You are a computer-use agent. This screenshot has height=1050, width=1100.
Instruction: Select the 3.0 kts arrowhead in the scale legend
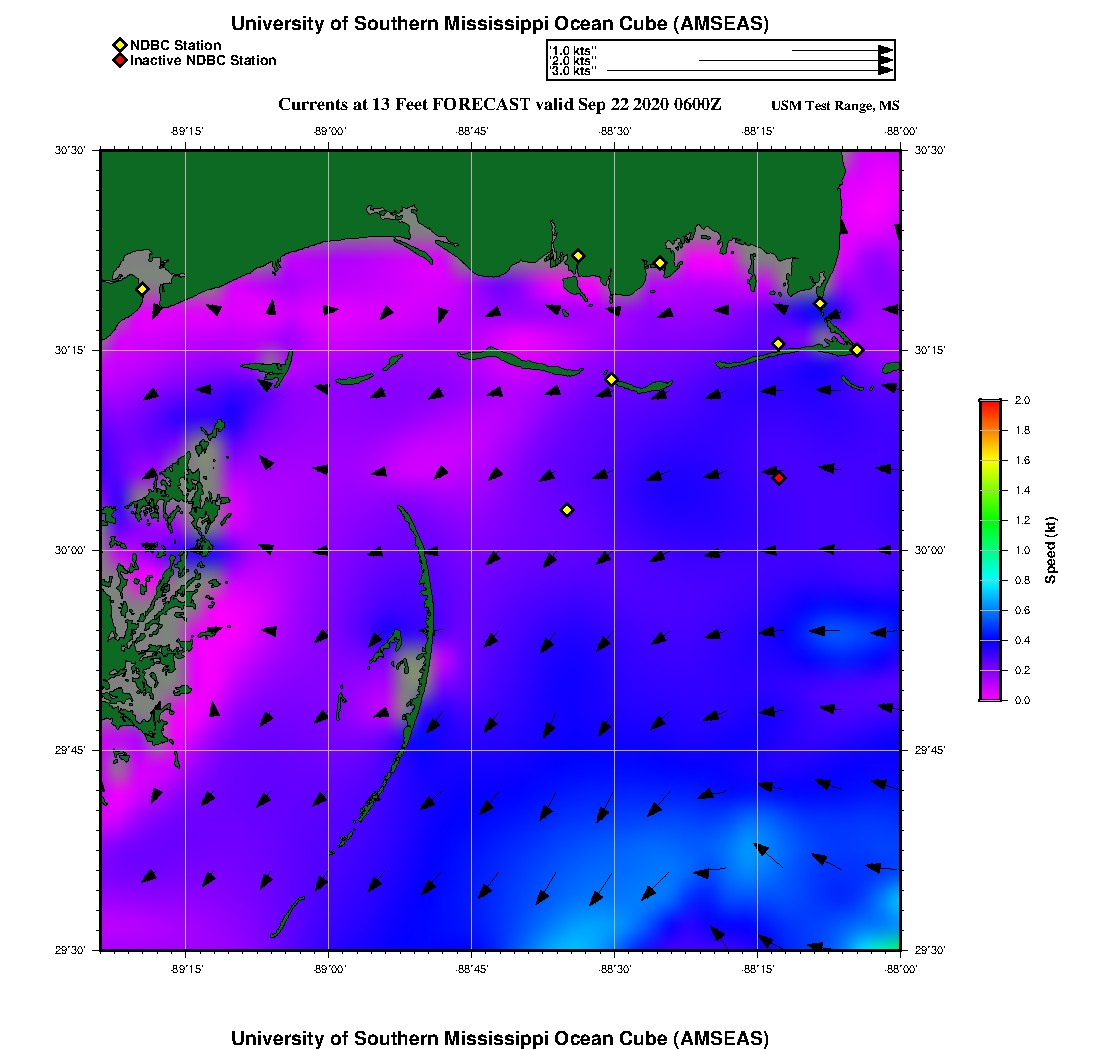[x=885, y=71]
